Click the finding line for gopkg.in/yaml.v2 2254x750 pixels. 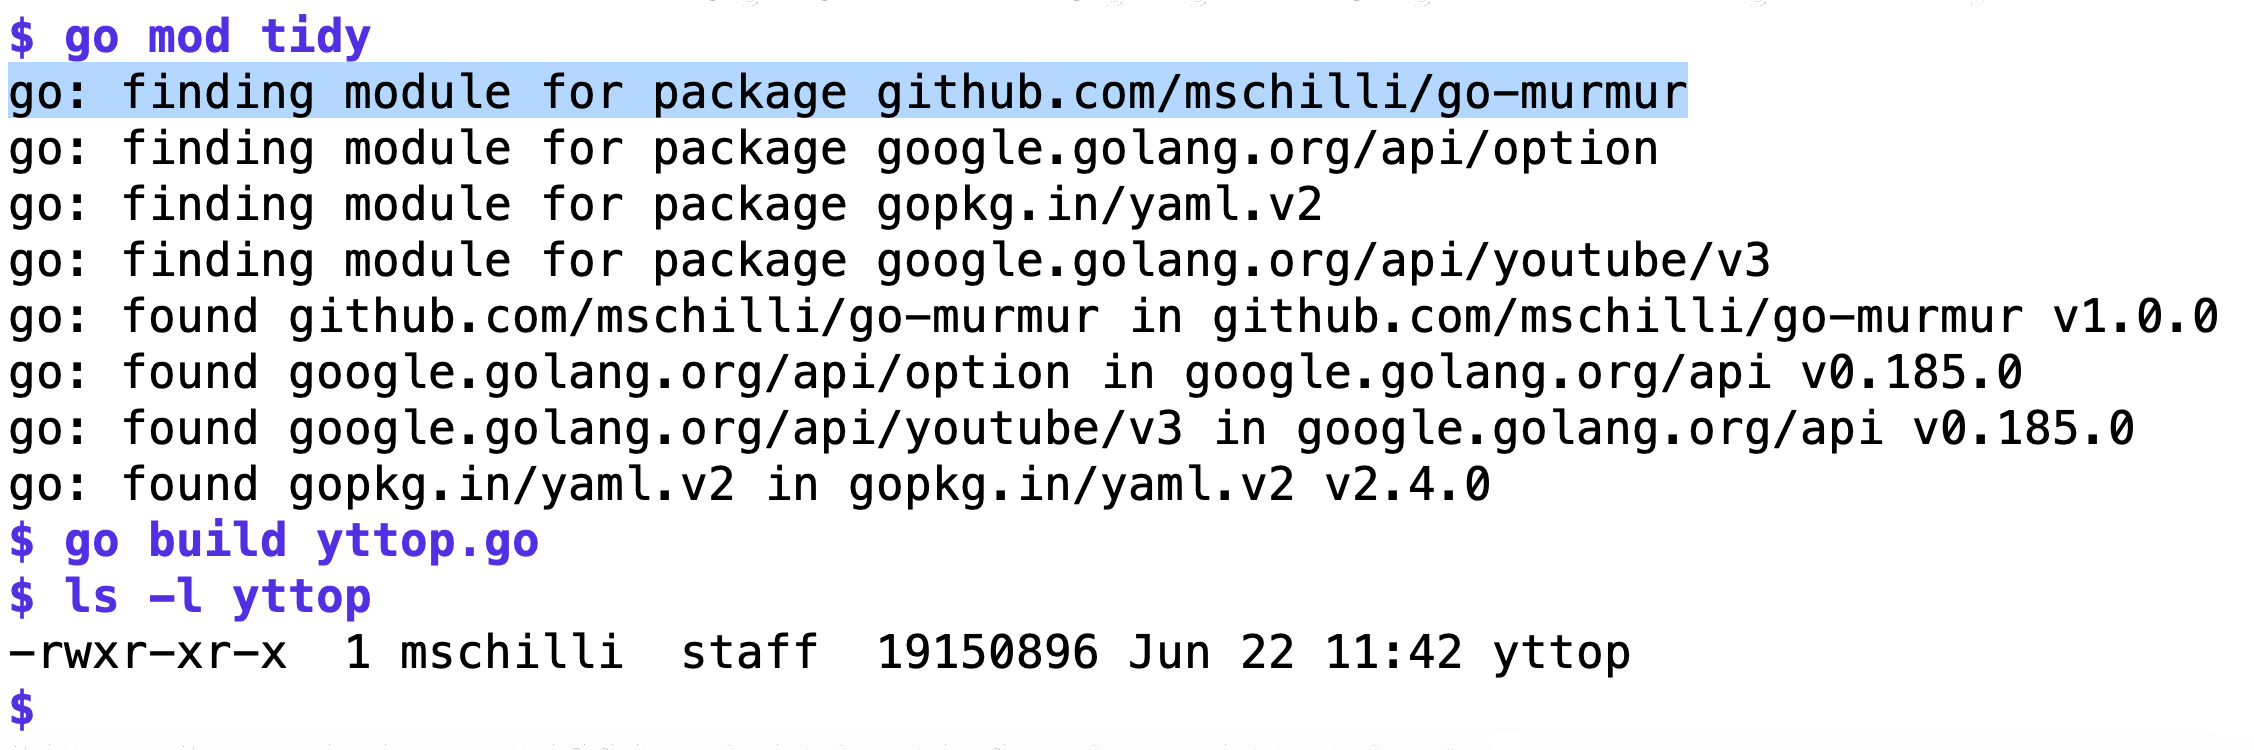click(x=666, y=205)
